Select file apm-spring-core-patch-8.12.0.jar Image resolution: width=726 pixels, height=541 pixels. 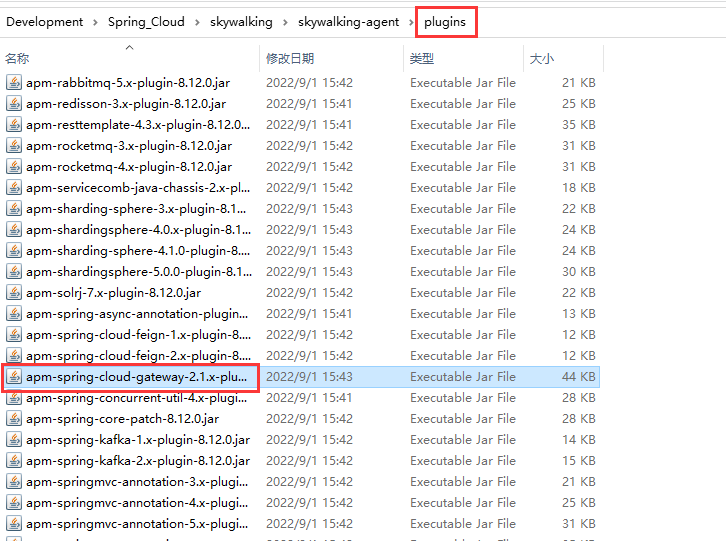[x=122, y=418]
